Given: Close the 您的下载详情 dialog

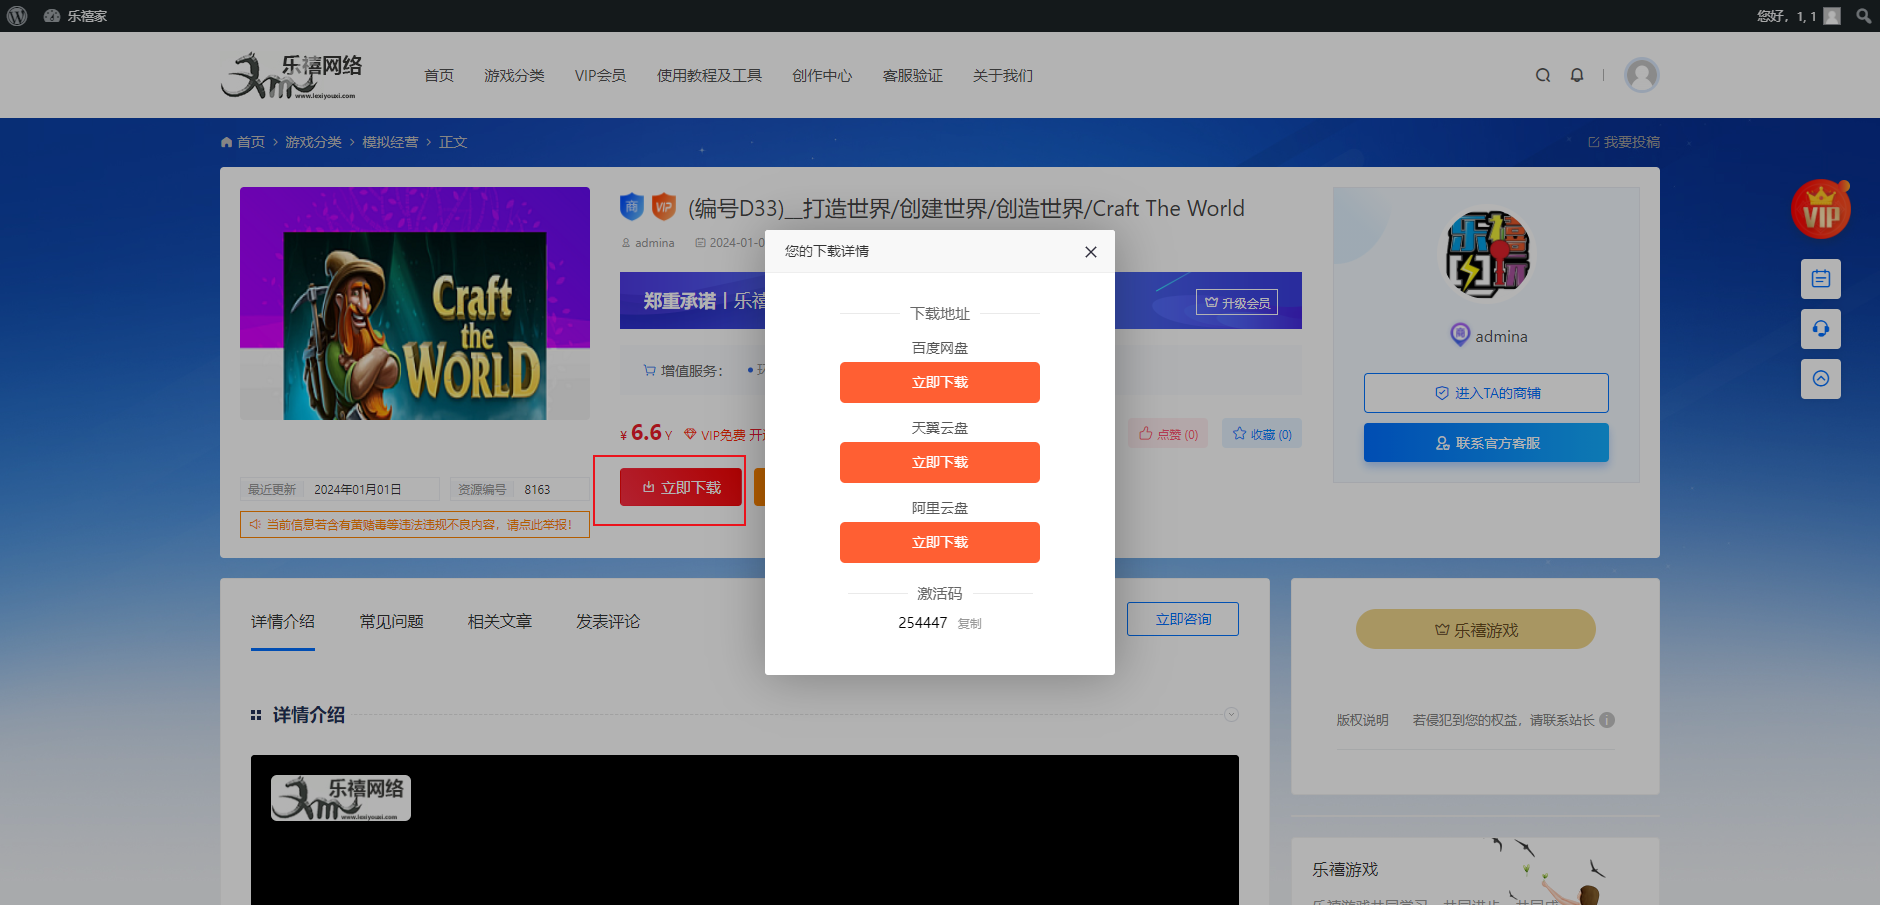Looking at the screenshot, I should [x=1091, y=252].
